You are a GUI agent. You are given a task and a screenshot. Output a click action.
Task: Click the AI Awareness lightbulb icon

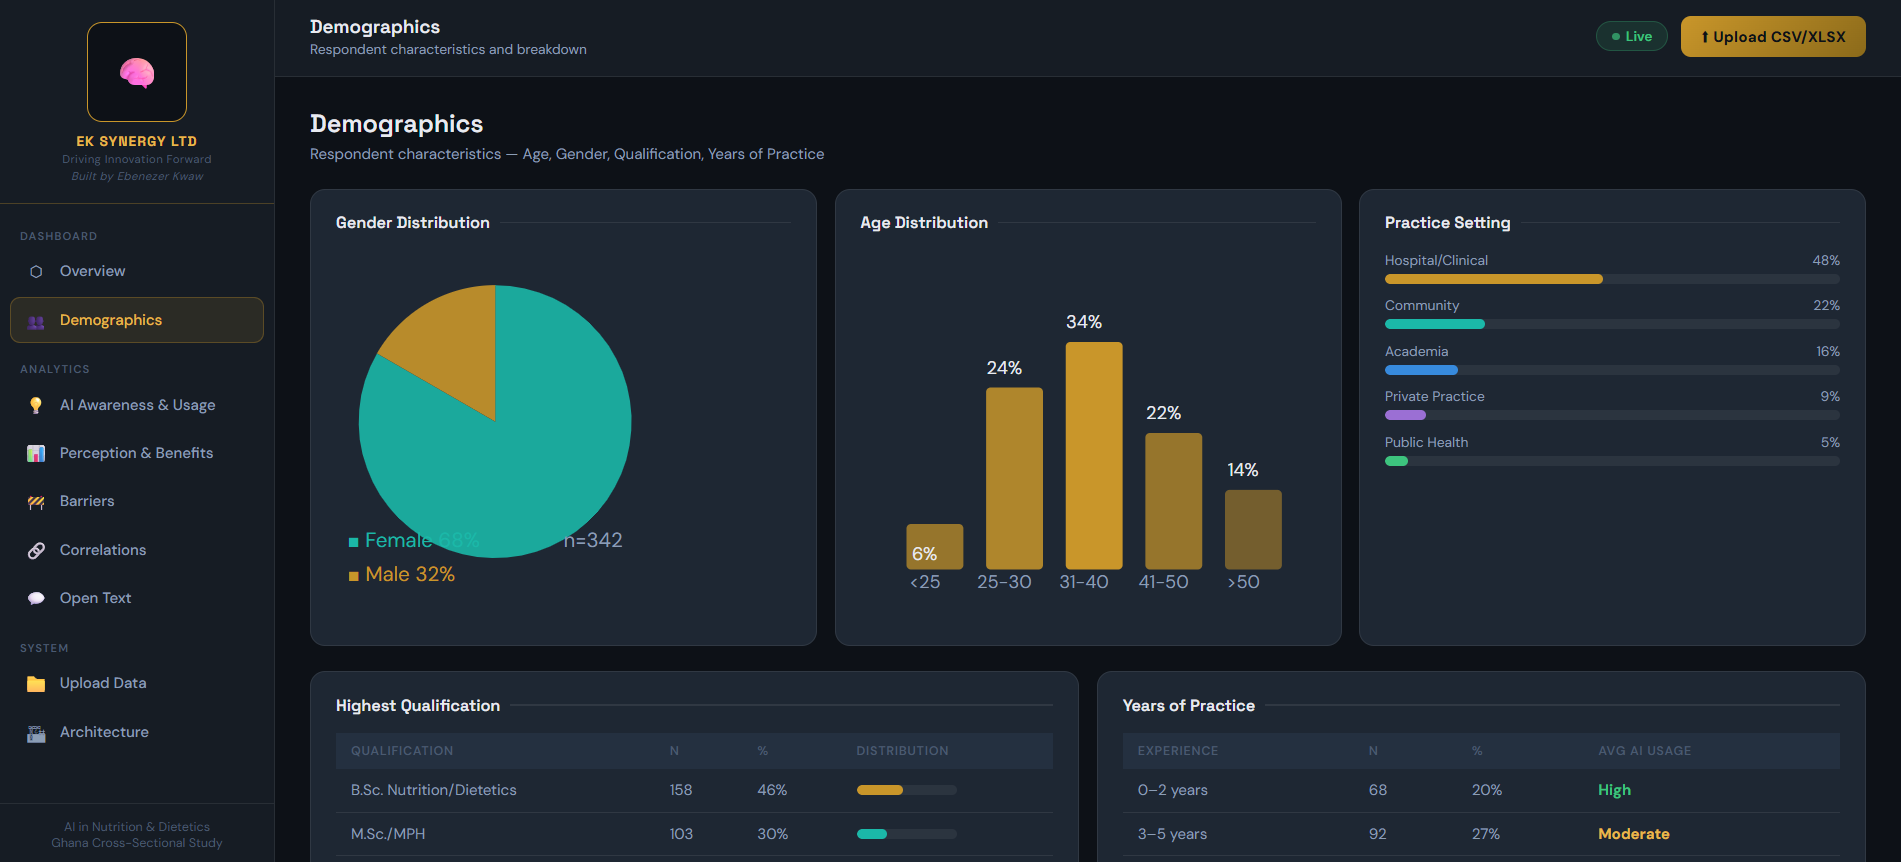coord(36,405)
